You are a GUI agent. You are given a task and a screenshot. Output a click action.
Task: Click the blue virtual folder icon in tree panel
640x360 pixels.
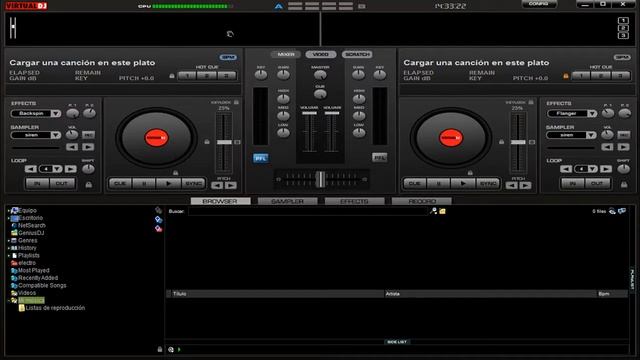point(158,220)
